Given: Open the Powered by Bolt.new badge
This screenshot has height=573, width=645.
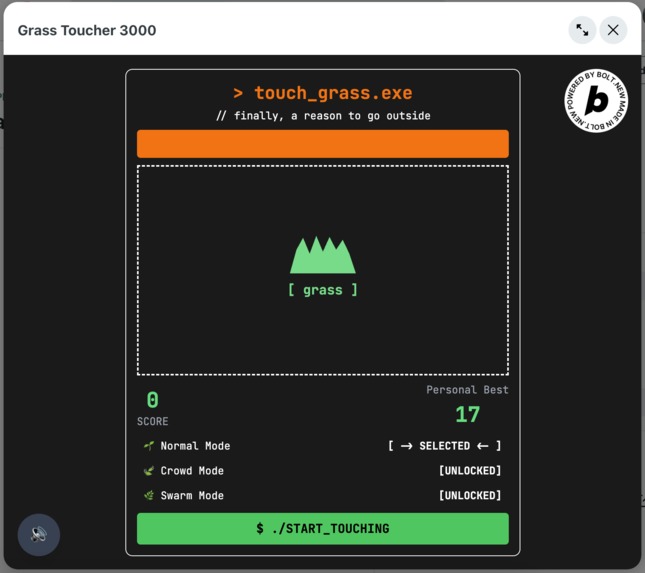Looking at the screenshot, I should pyautogui.click(x=596, y=101).
